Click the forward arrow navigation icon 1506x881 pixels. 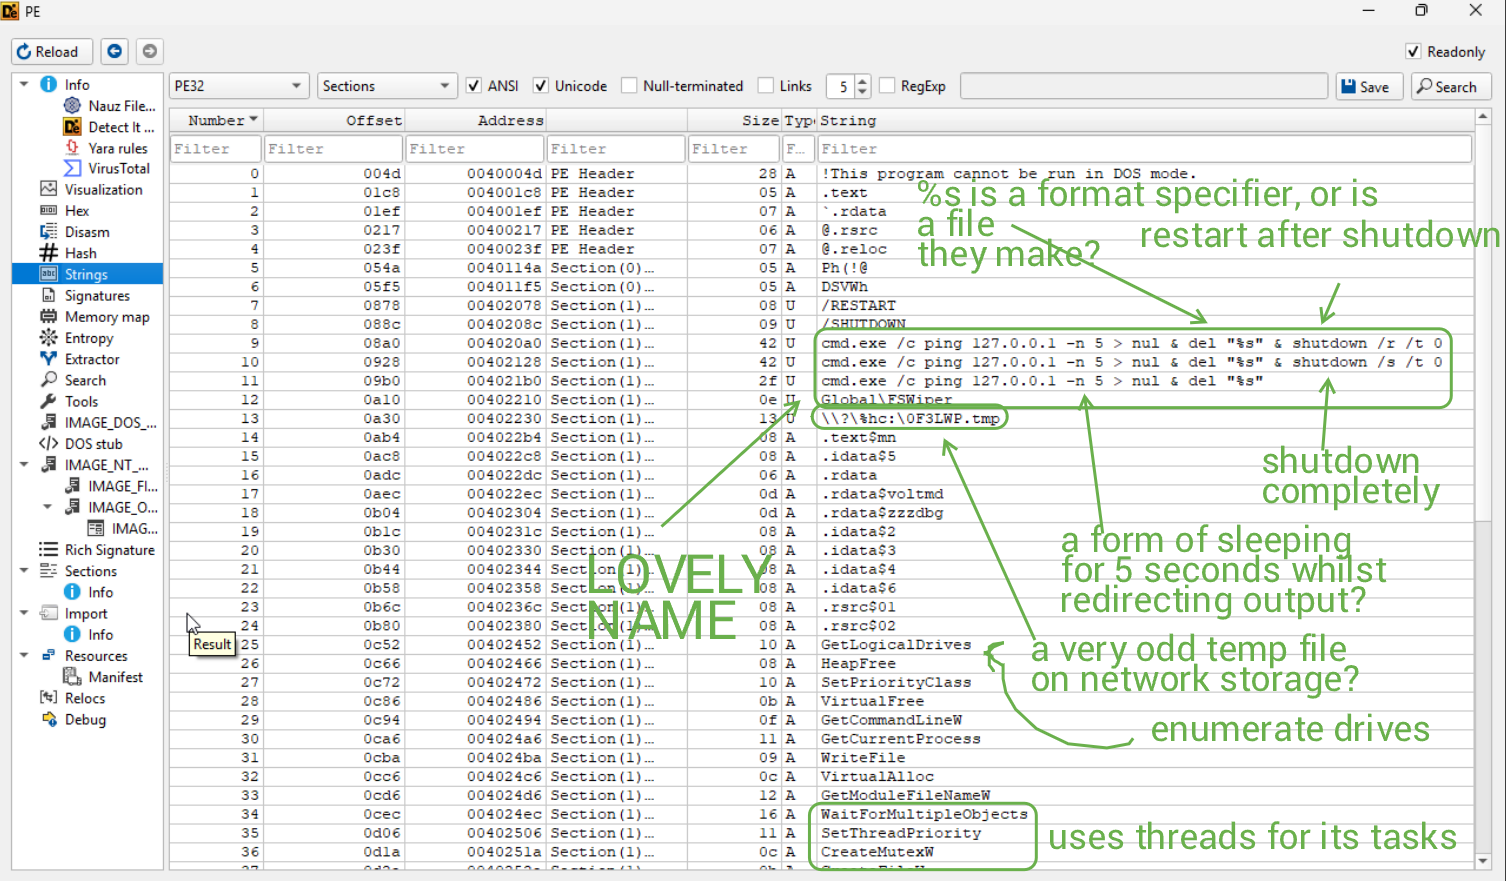[x=149, y=51]
